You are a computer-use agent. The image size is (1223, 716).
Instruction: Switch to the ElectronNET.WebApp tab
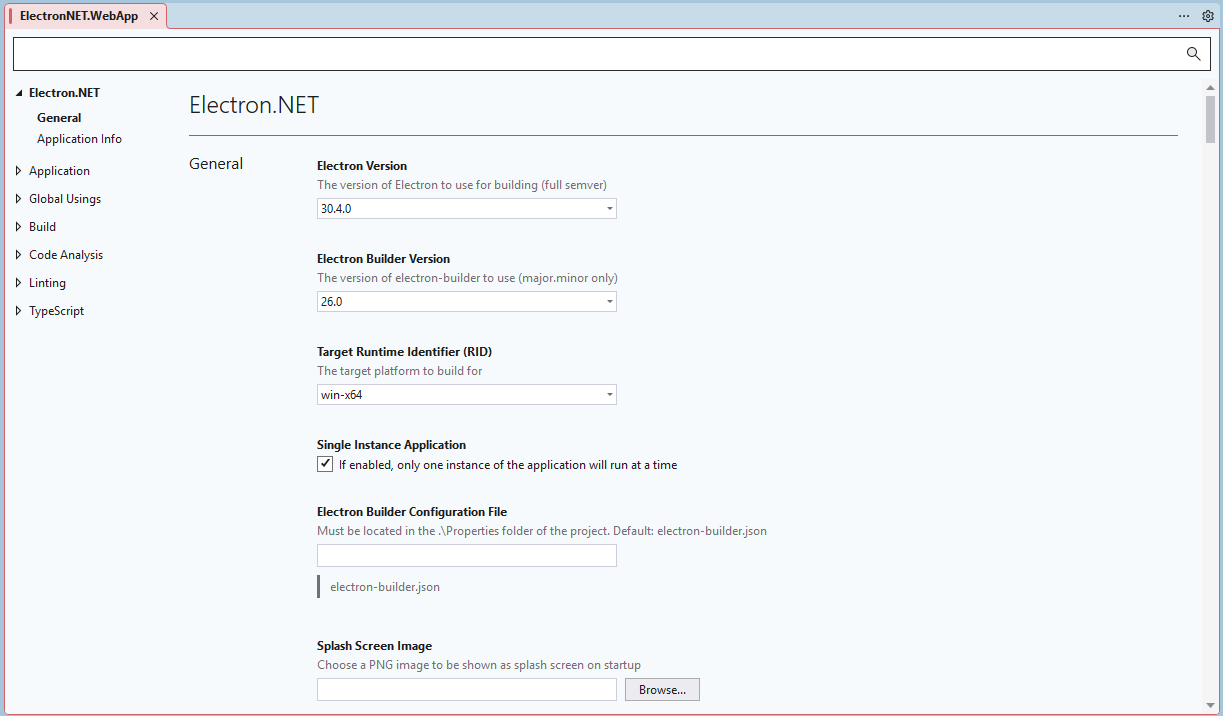(x=80, y=16)
